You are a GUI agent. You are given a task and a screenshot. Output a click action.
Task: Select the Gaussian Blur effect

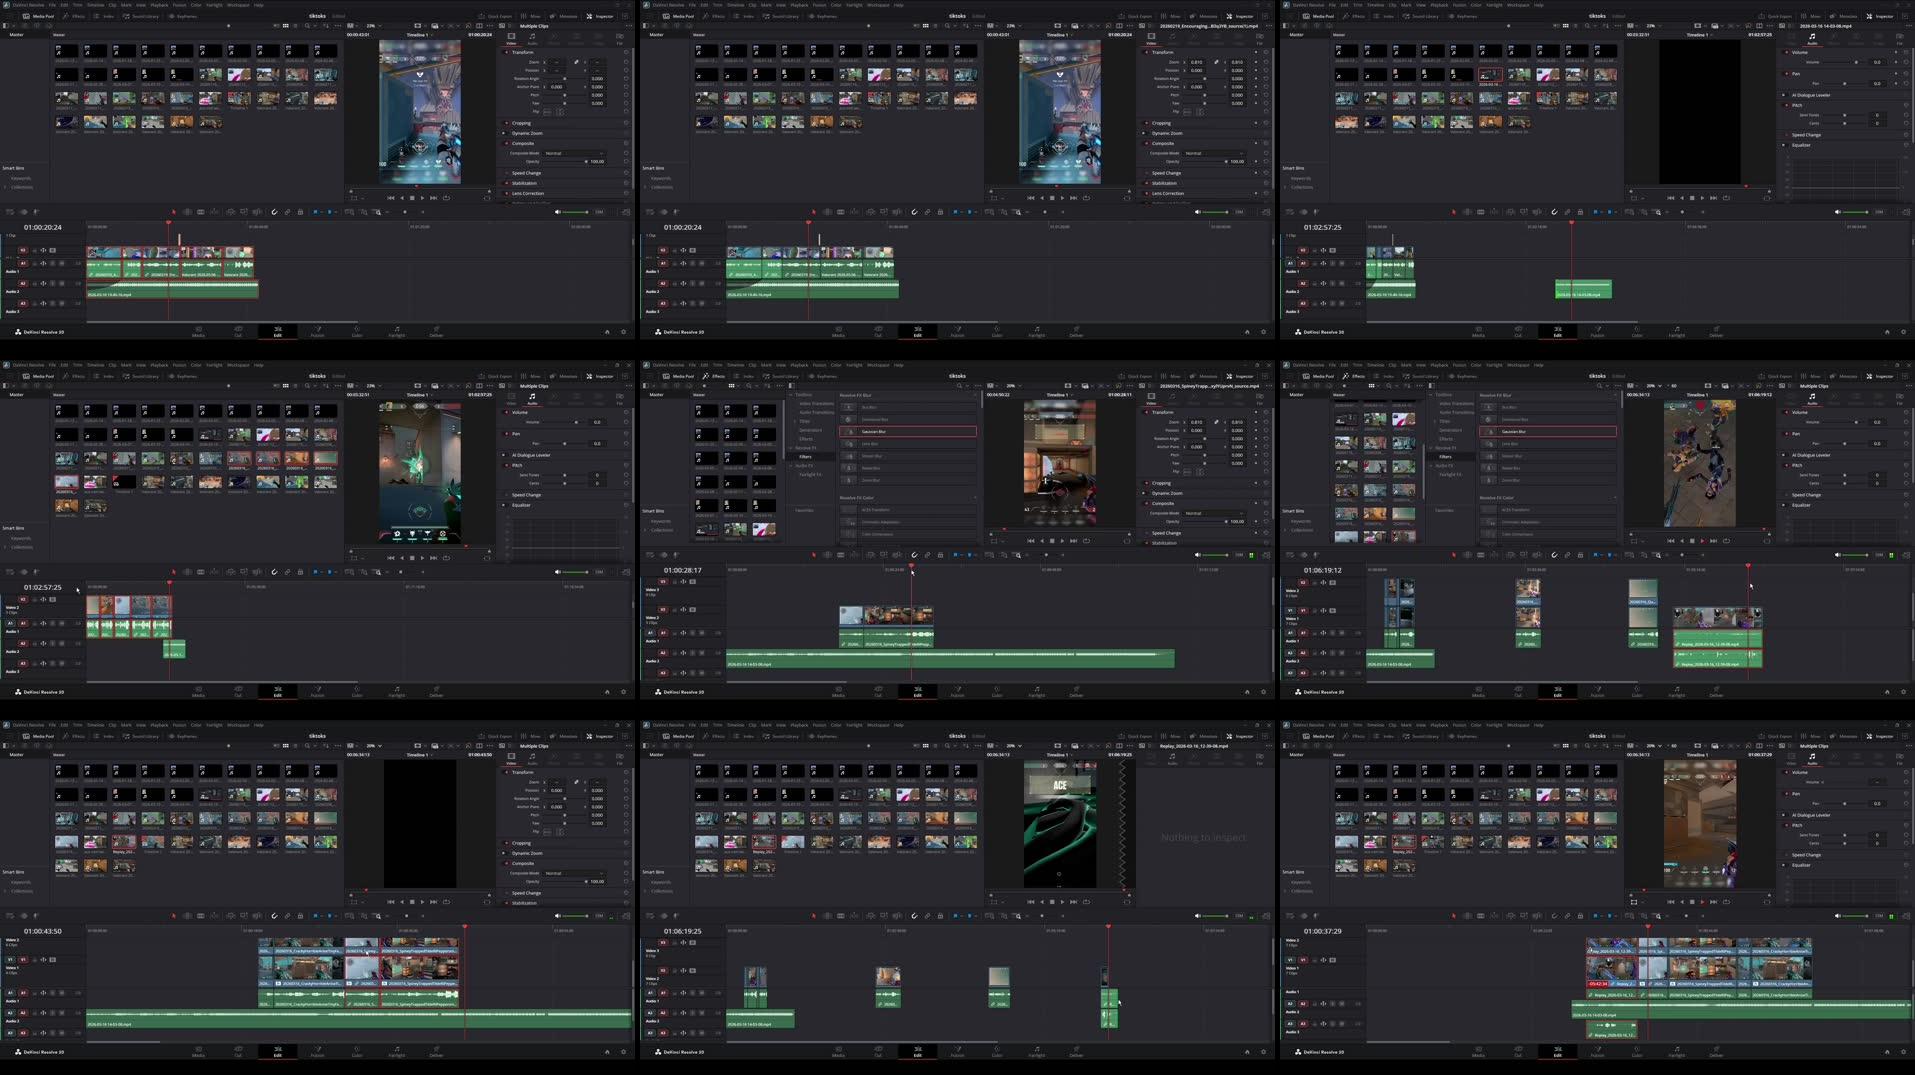coord(874,431)
